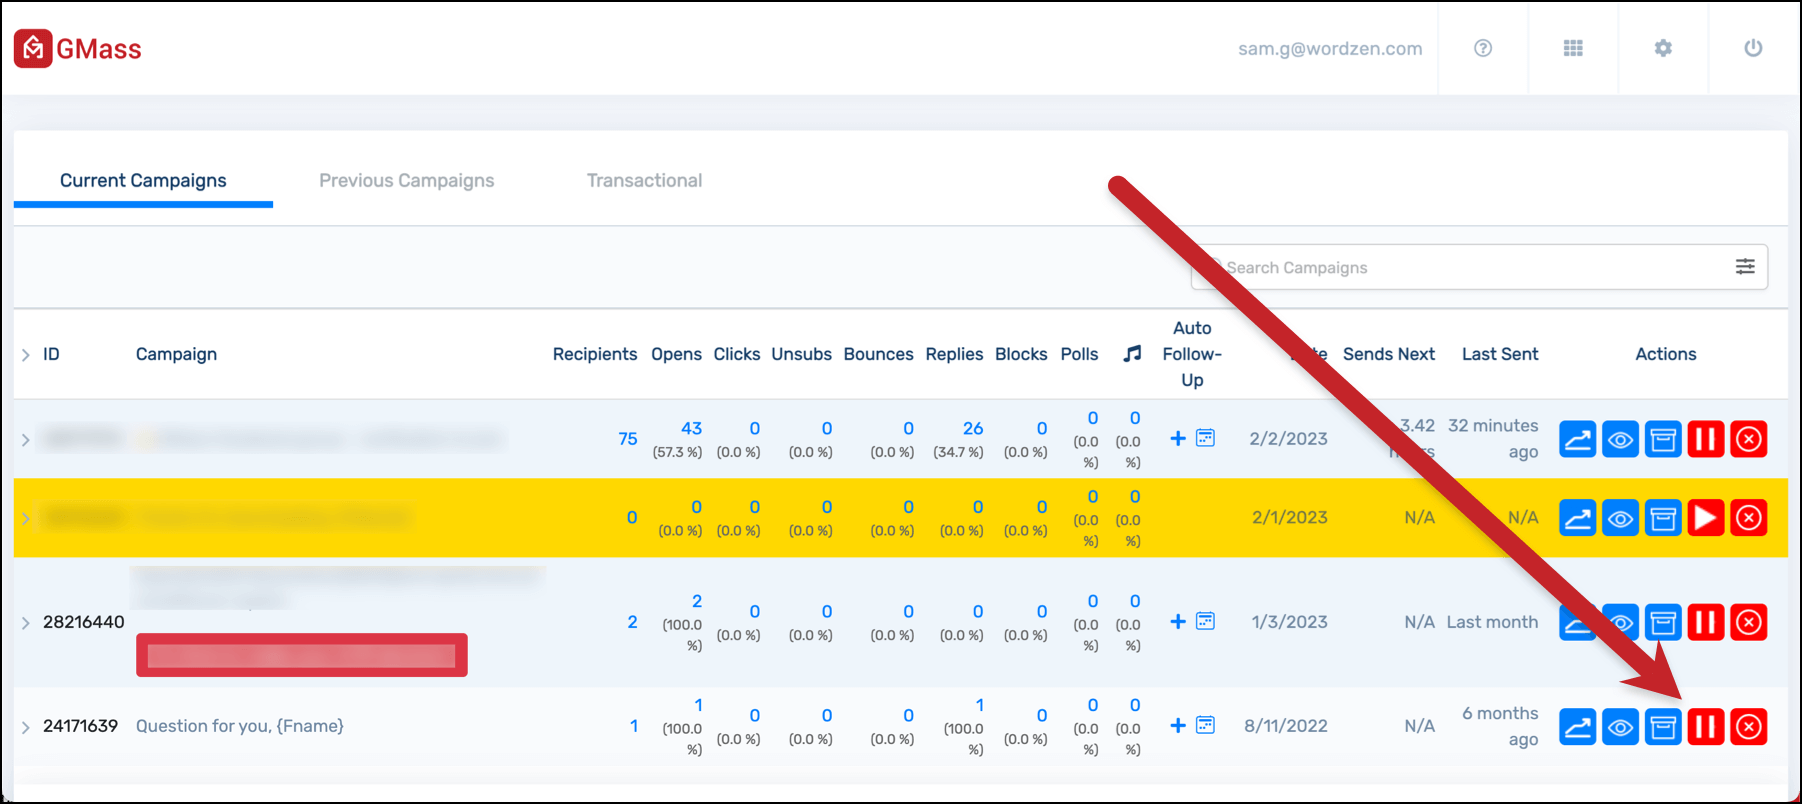Toggle eye view for 2/2/2023 campaign
Viewport: 1802px width, 804px height.
pyautogui.click(x=1620, y=439)
